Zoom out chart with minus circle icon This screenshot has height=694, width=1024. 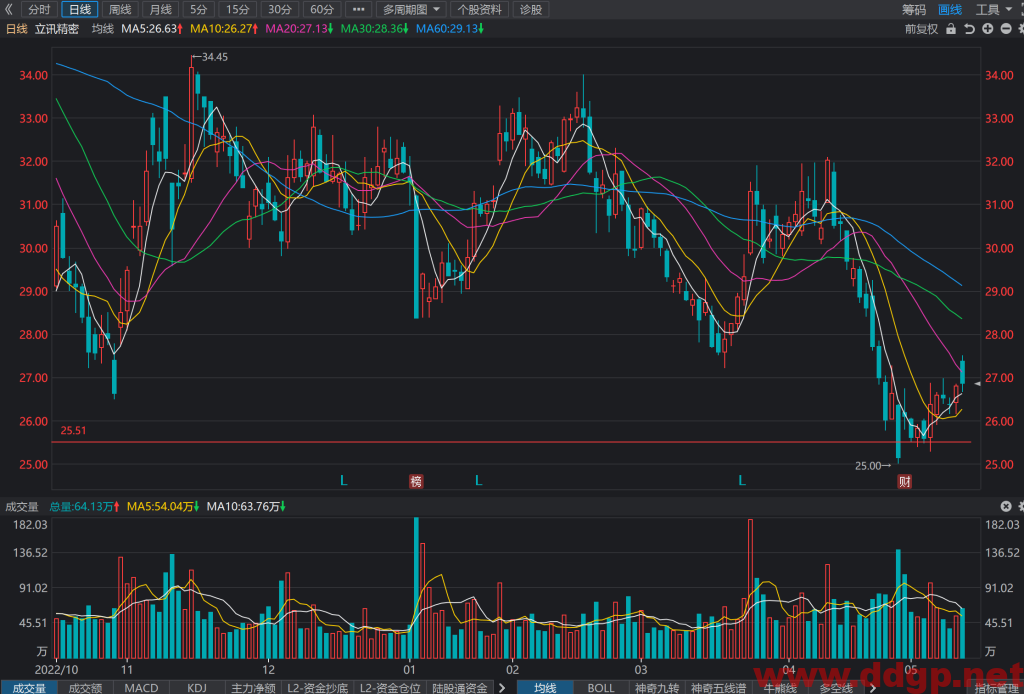click(1006, 29)
